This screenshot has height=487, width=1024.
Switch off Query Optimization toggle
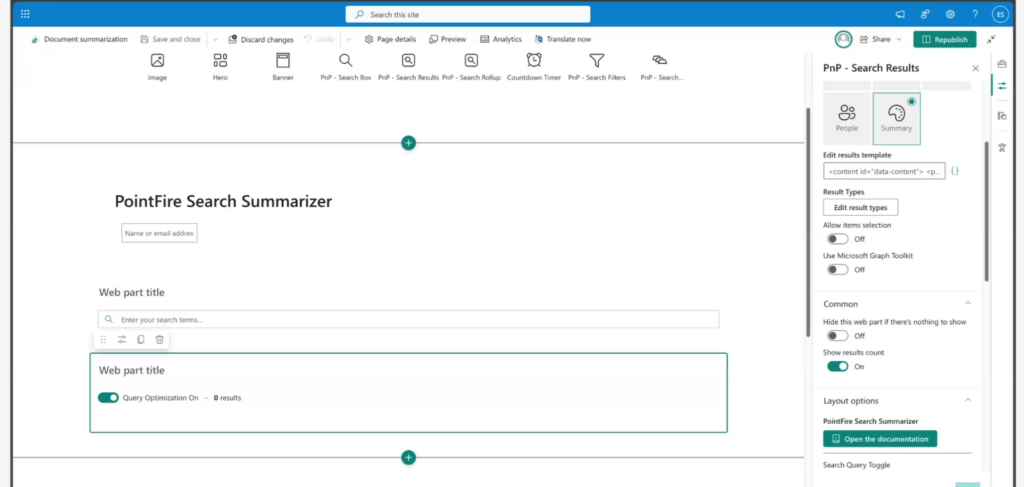tap(108, 398)
